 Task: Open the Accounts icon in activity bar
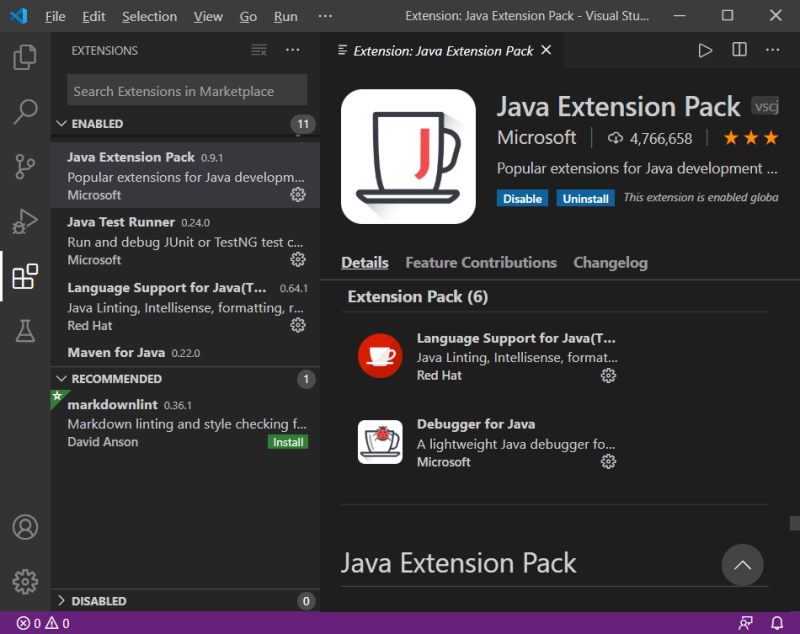[25, 527]
